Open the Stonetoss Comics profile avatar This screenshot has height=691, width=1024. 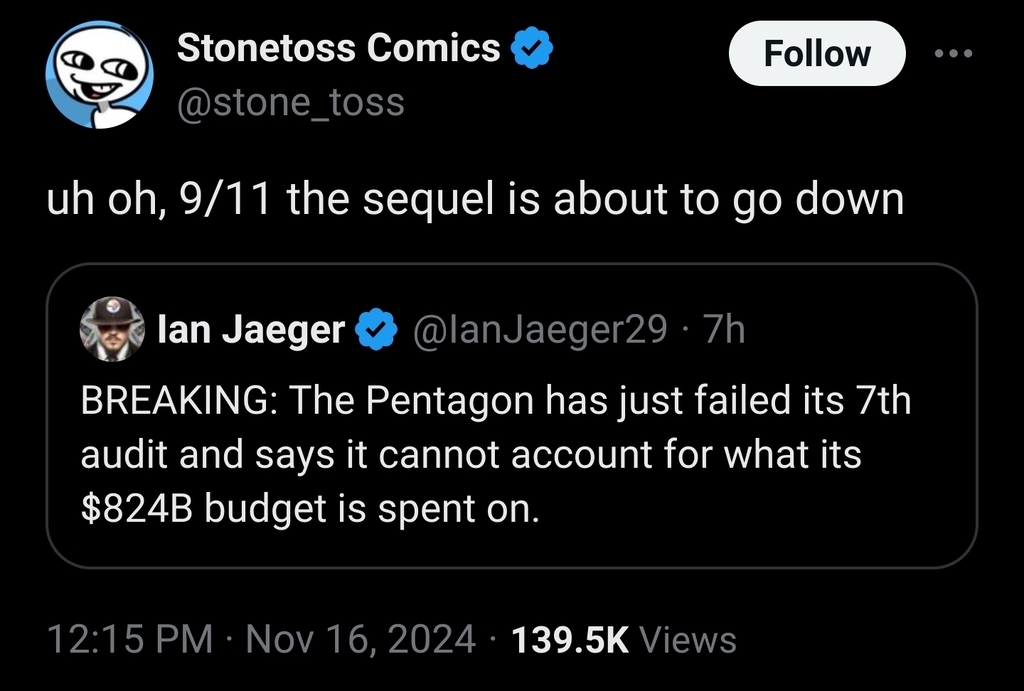pos(100,77)
